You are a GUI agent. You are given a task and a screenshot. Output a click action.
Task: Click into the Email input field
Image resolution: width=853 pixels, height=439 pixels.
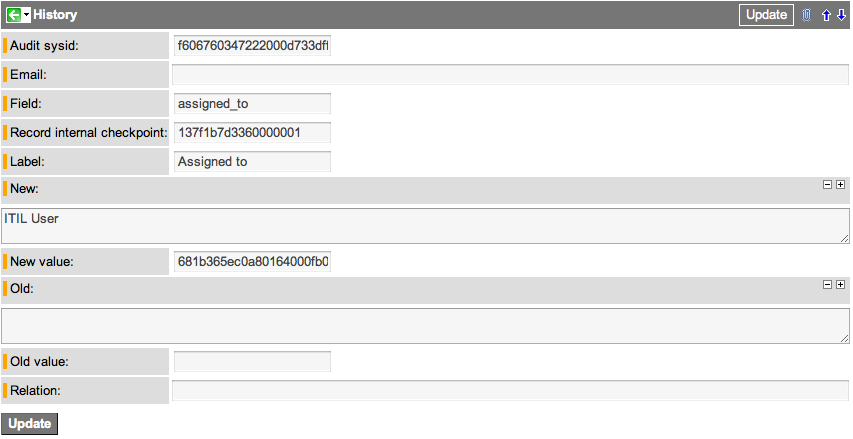[x=510, y=75]
